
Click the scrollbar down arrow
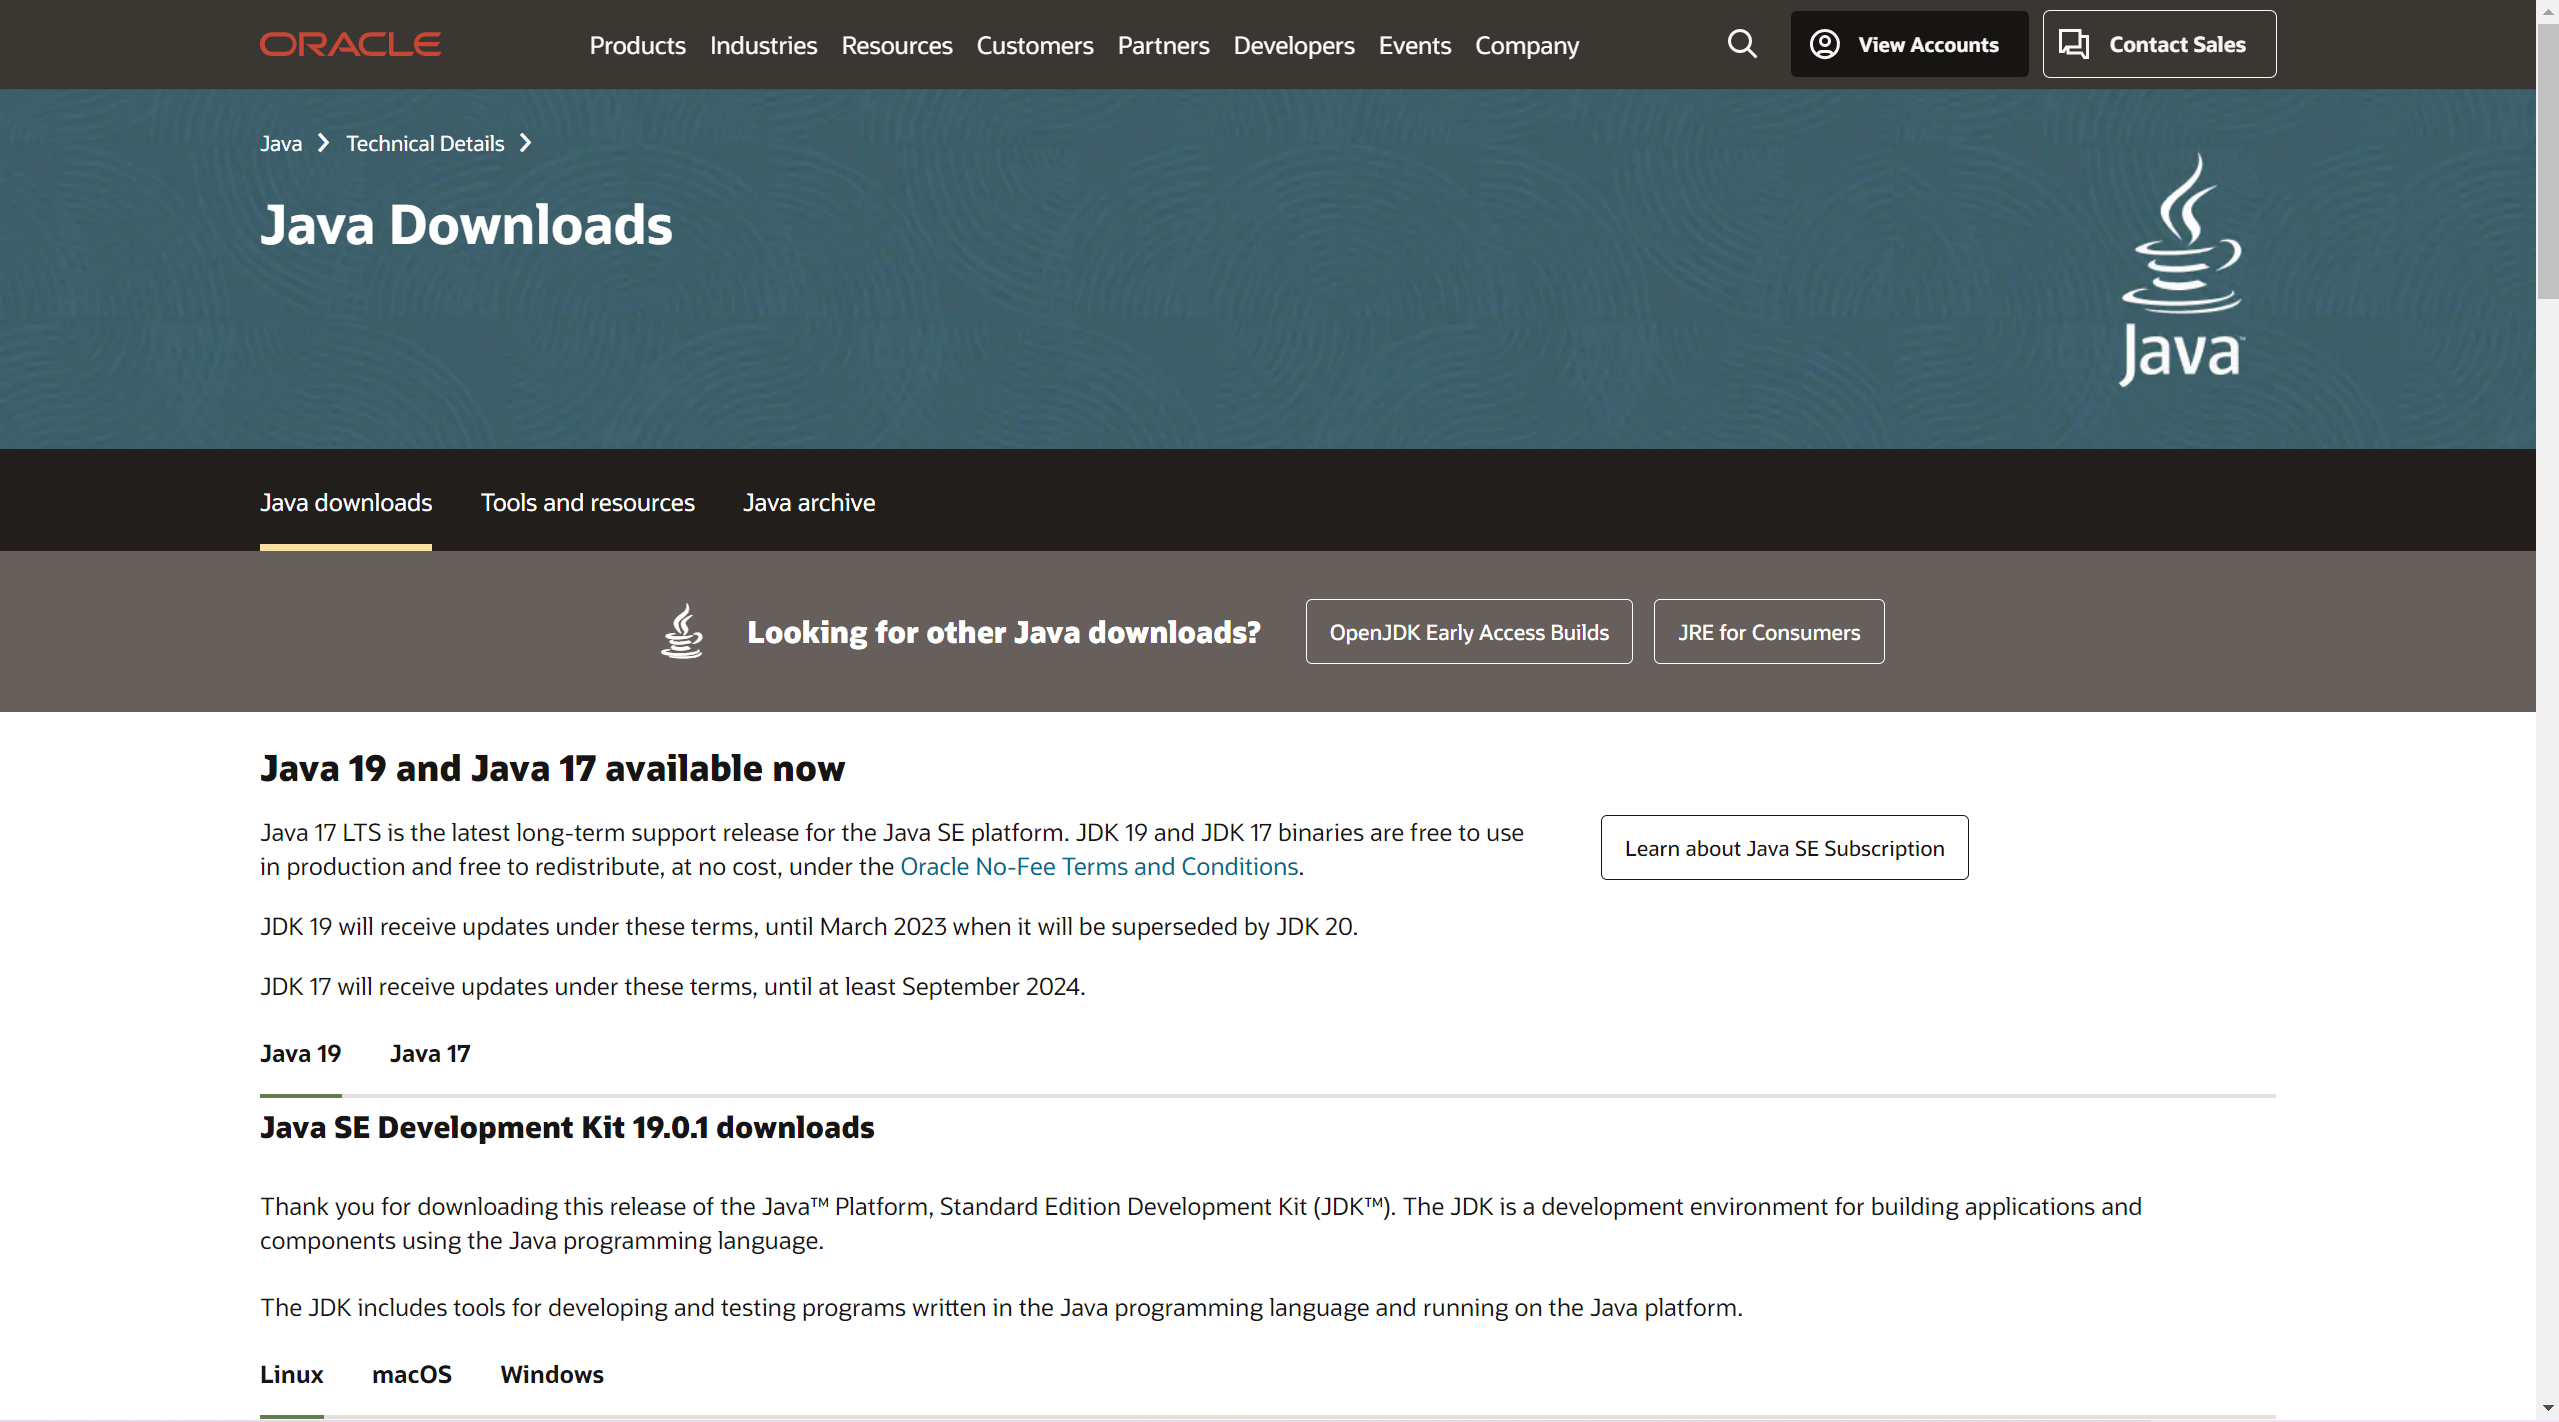(2547, 1408)
